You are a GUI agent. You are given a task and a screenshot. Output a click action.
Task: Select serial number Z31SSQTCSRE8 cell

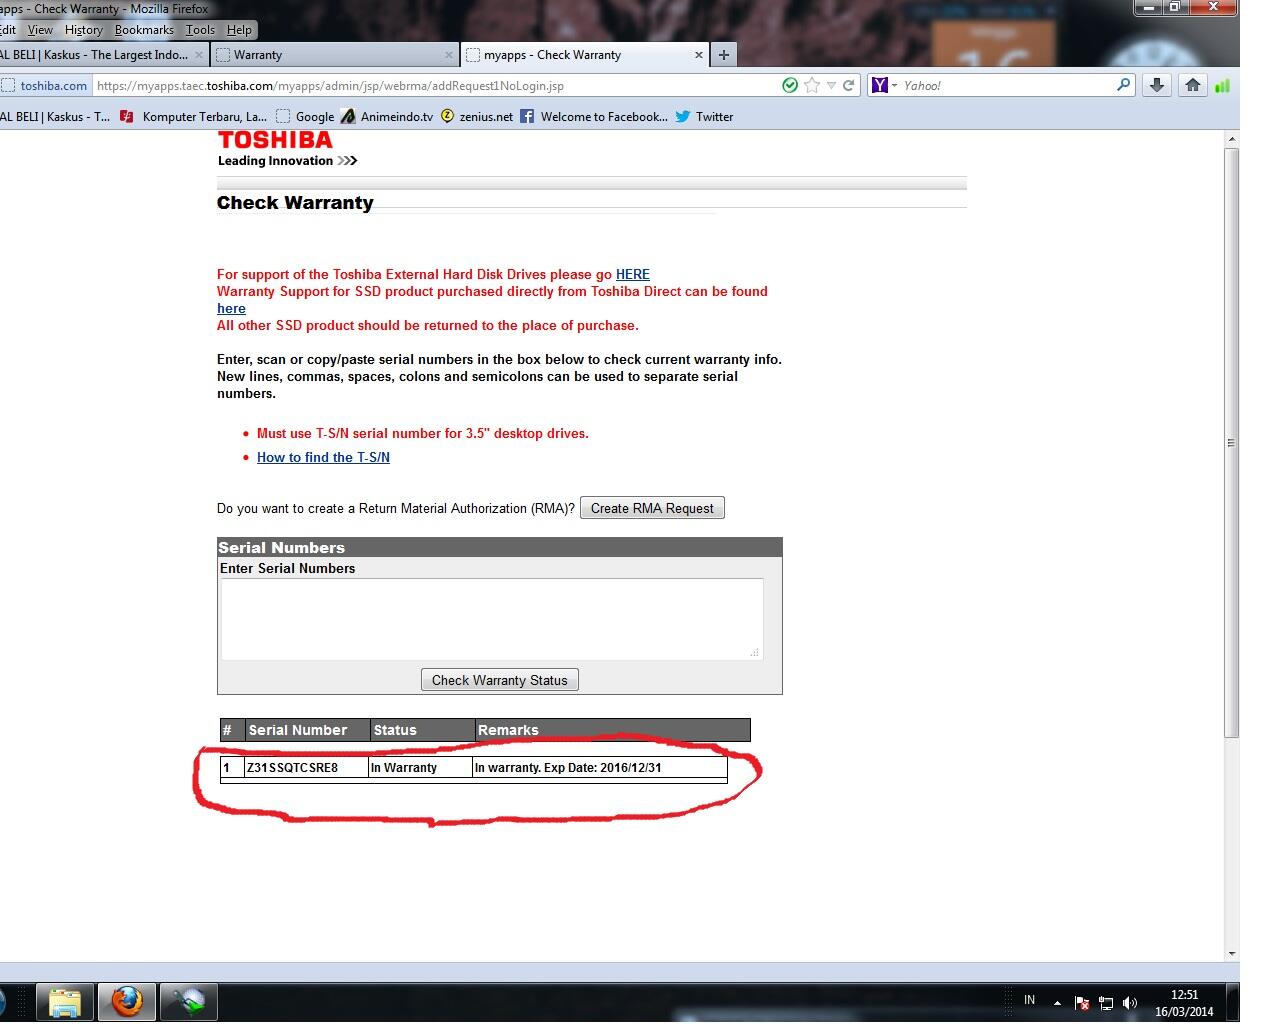[306, 768]
